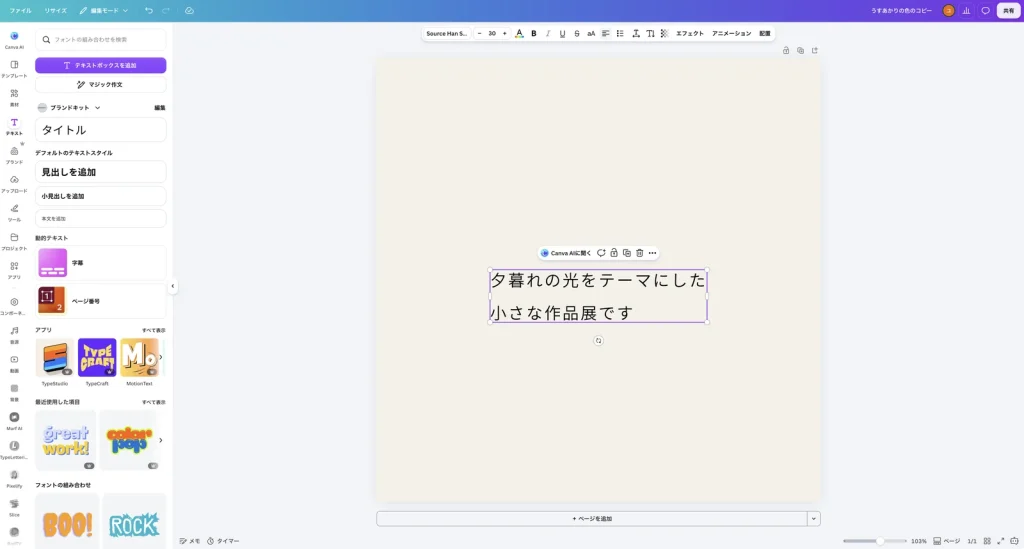Add a subheading (小見出しを追加)
1024x549 pixels.
point(101,196)
